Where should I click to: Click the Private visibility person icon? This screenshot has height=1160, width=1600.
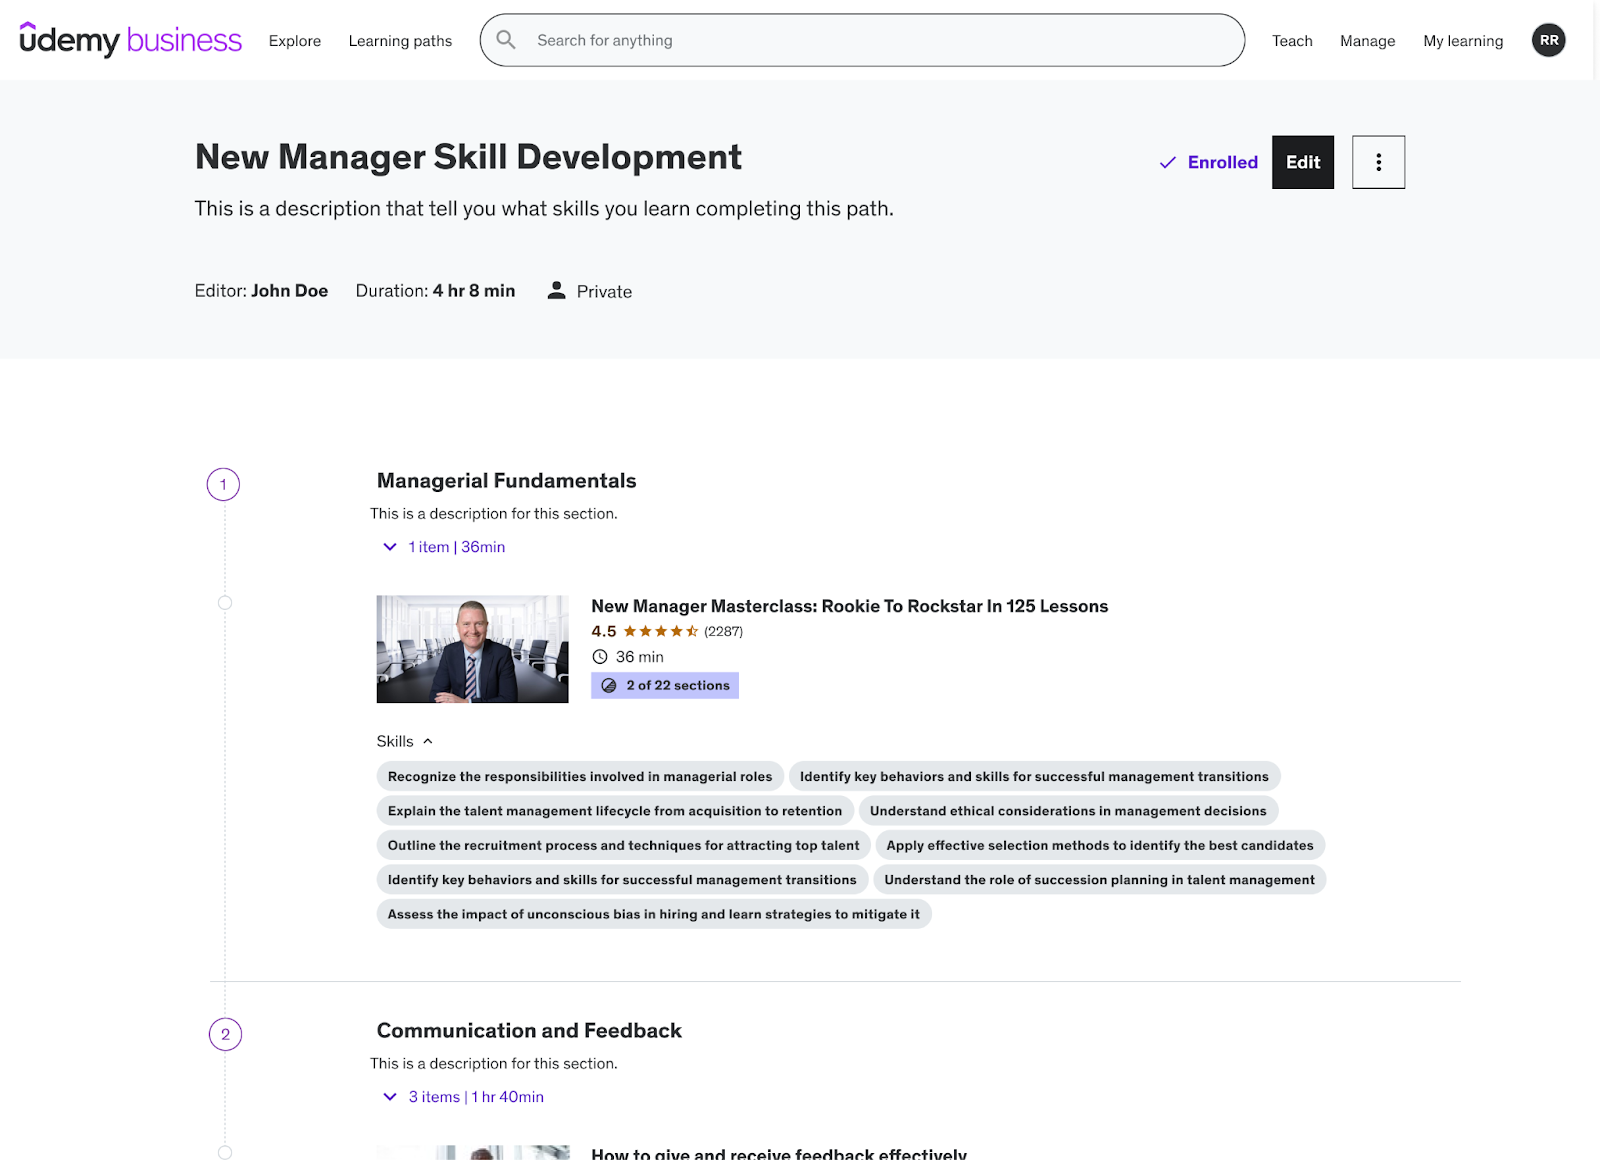[x=556, y=290]
